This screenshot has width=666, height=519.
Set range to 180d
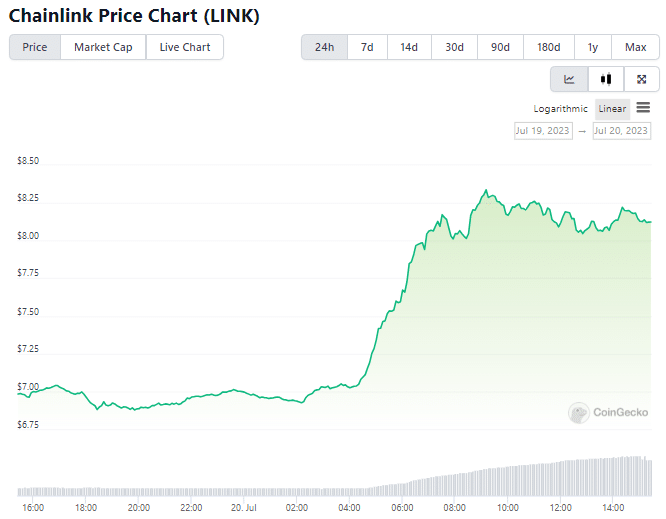549,47
